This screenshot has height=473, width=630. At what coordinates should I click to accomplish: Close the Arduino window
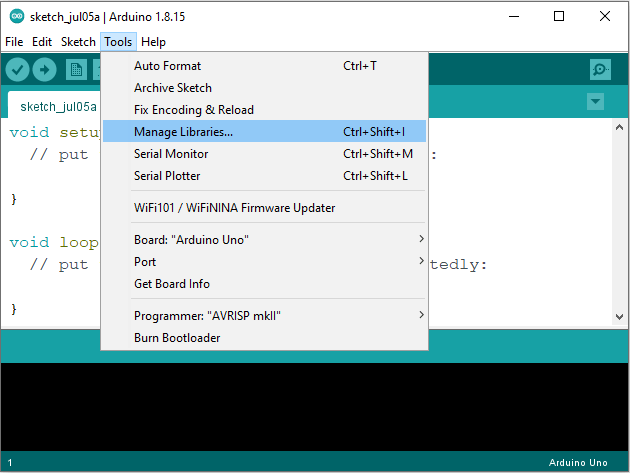point(605,16)
